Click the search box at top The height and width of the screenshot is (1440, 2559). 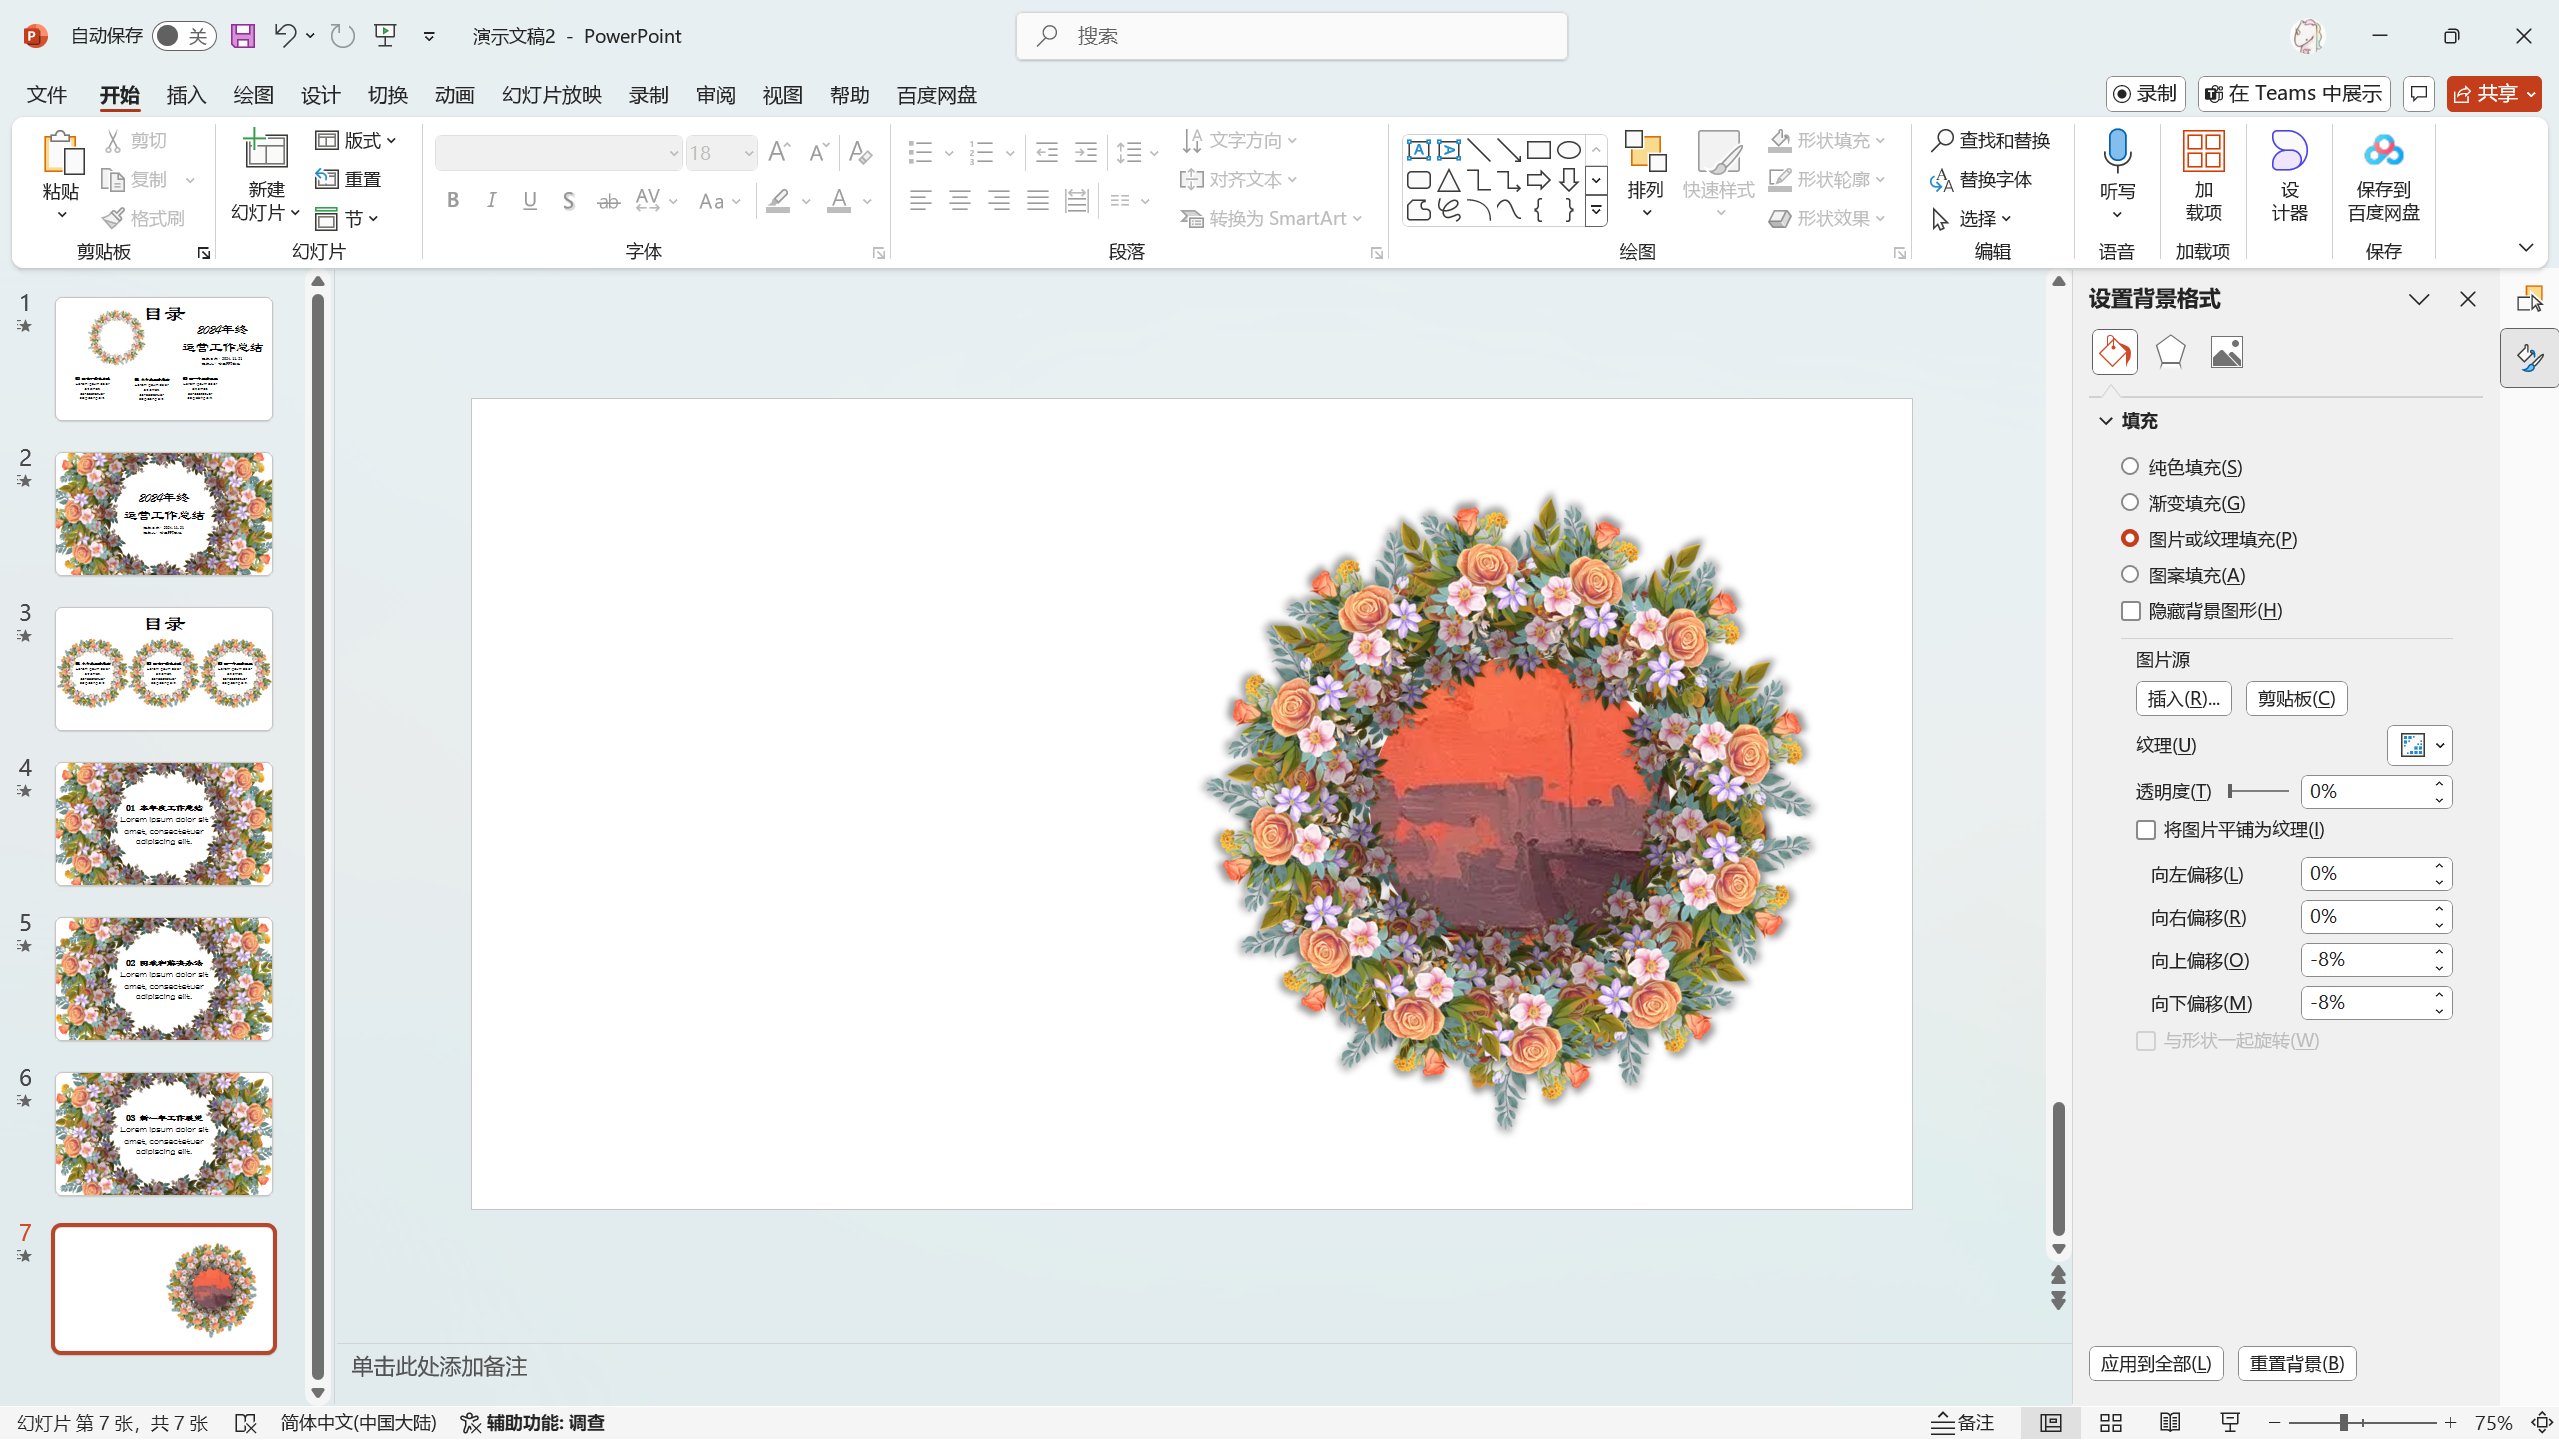[x=1291, y=36]
